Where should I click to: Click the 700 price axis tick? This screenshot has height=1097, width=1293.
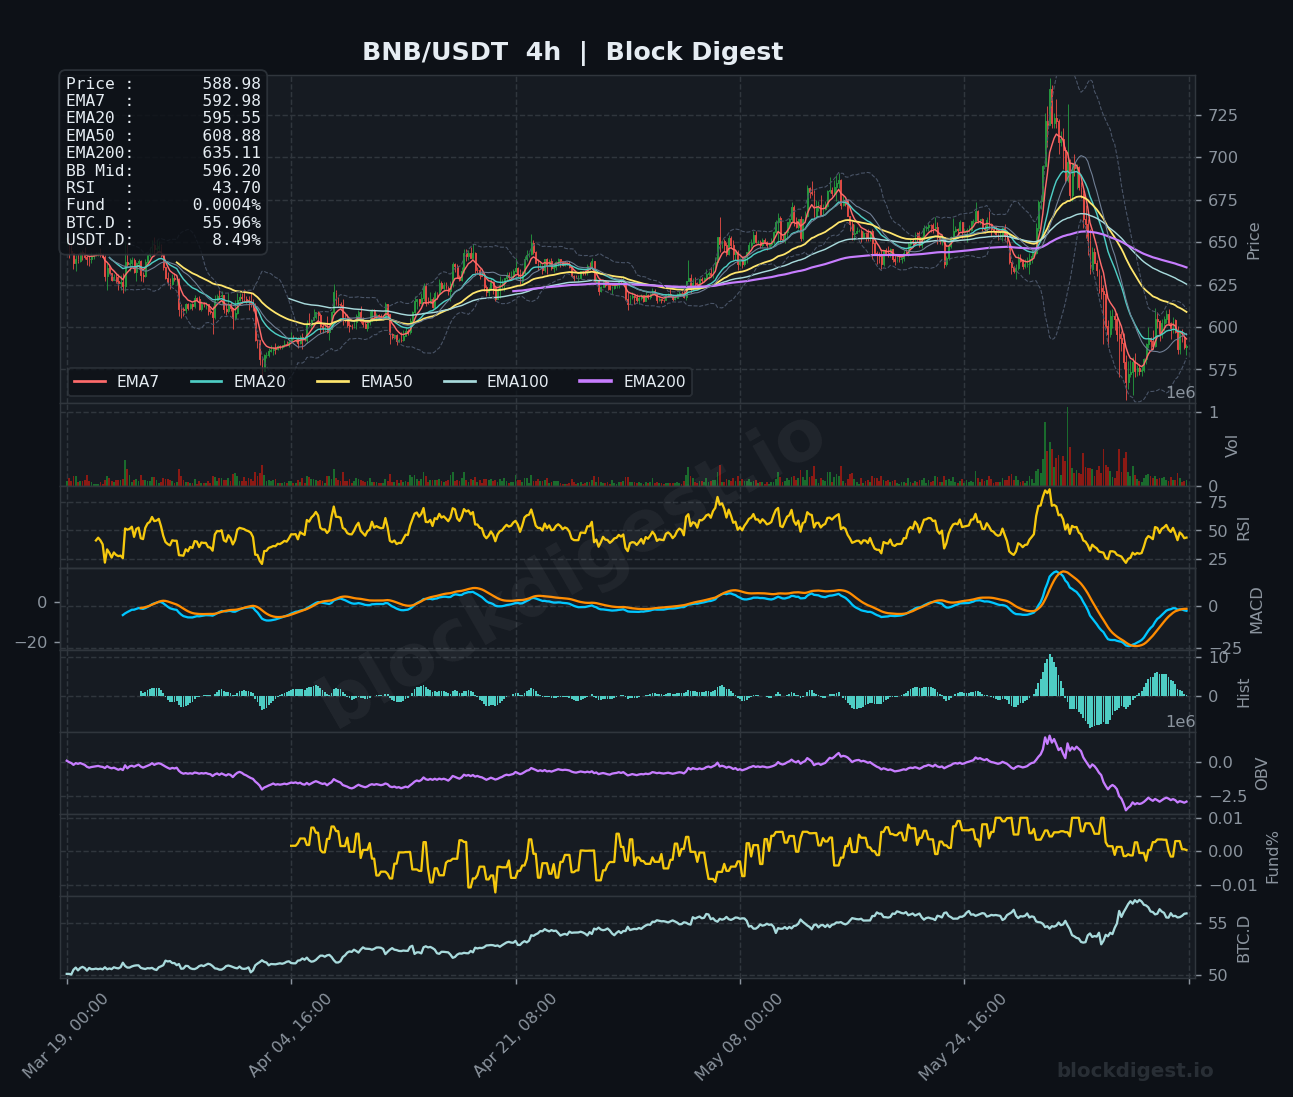1222,158
